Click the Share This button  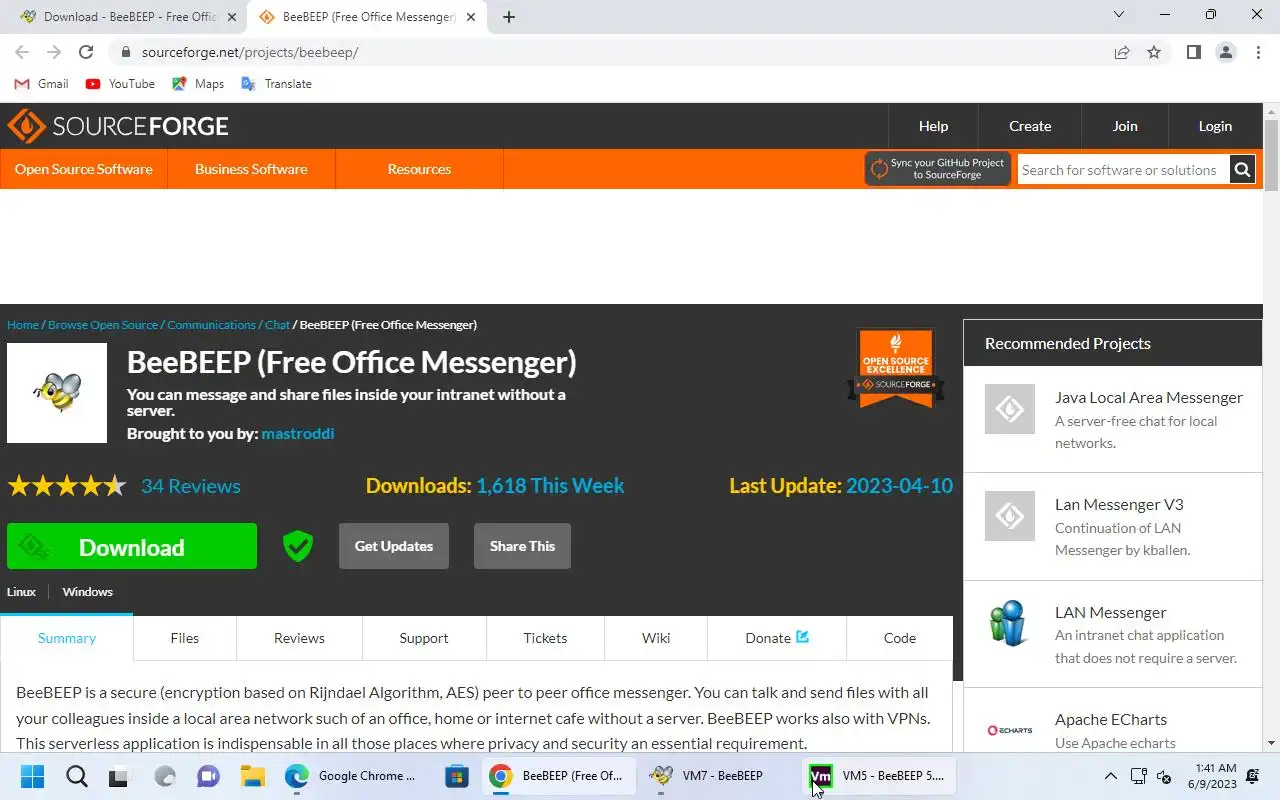pyautogui.click(x=522, y=546)
